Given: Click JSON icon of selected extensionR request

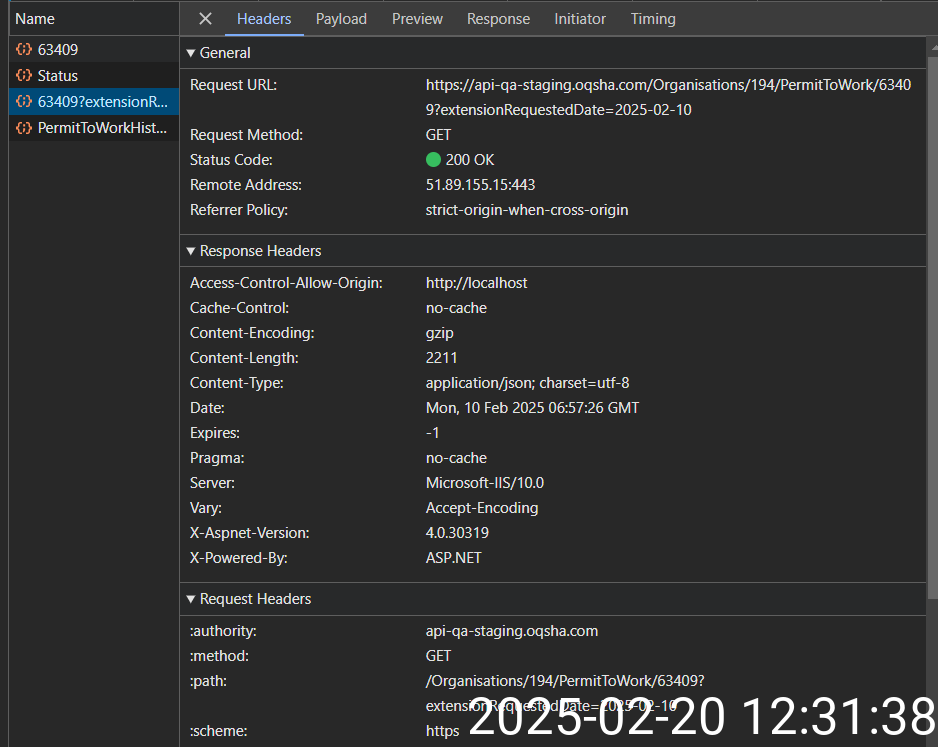Looking at the screenshot, I should [23, 102].
